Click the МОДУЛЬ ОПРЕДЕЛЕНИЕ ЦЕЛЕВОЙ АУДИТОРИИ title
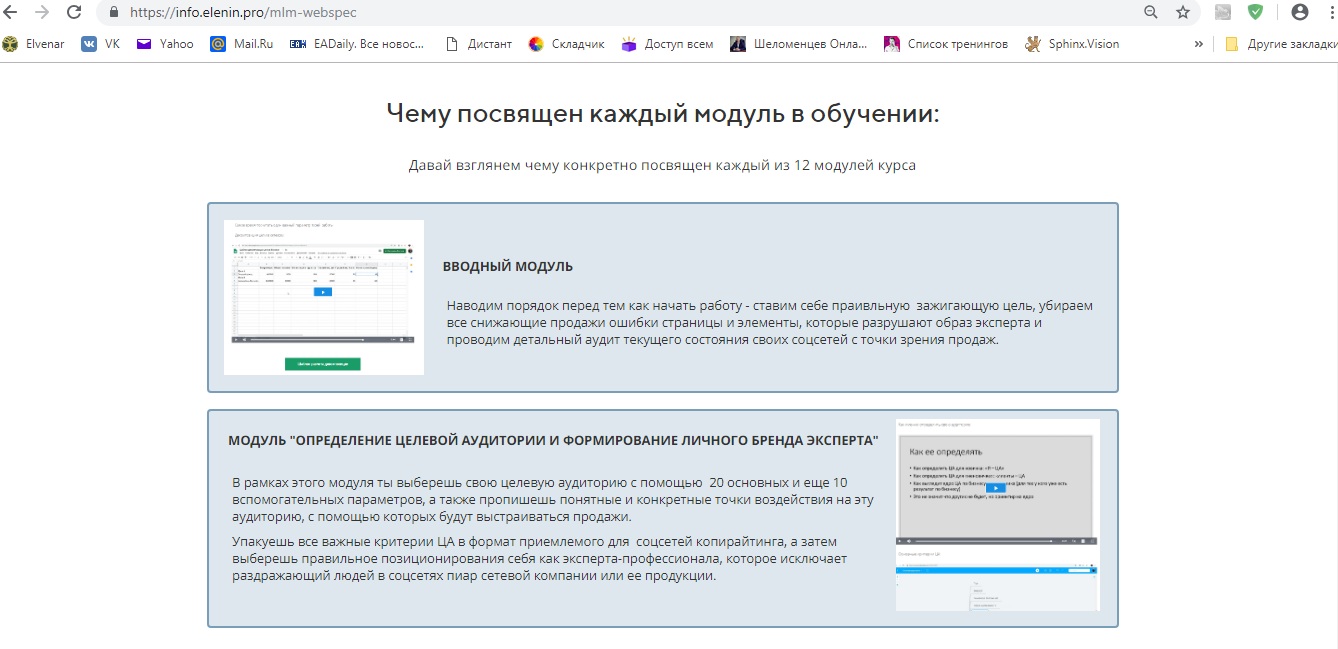Screen dimensions: 1338x649 (553, 440)
